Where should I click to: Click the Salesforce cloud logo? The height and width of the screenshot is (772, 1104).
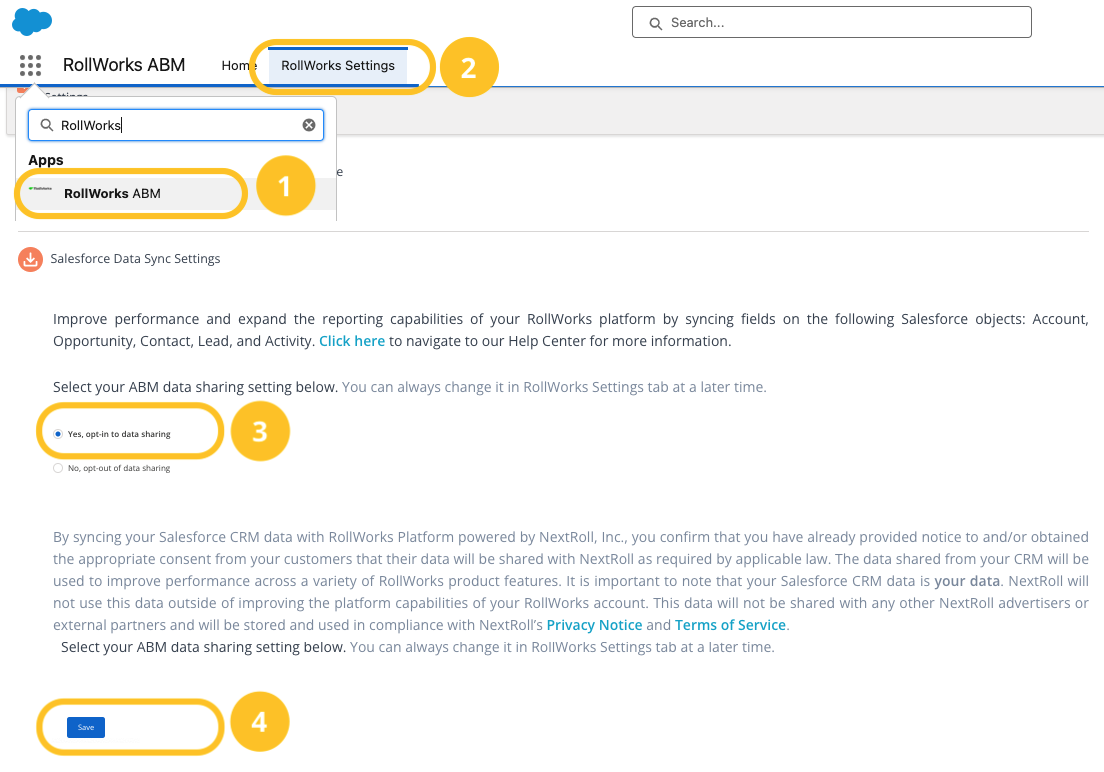[32, 20]
